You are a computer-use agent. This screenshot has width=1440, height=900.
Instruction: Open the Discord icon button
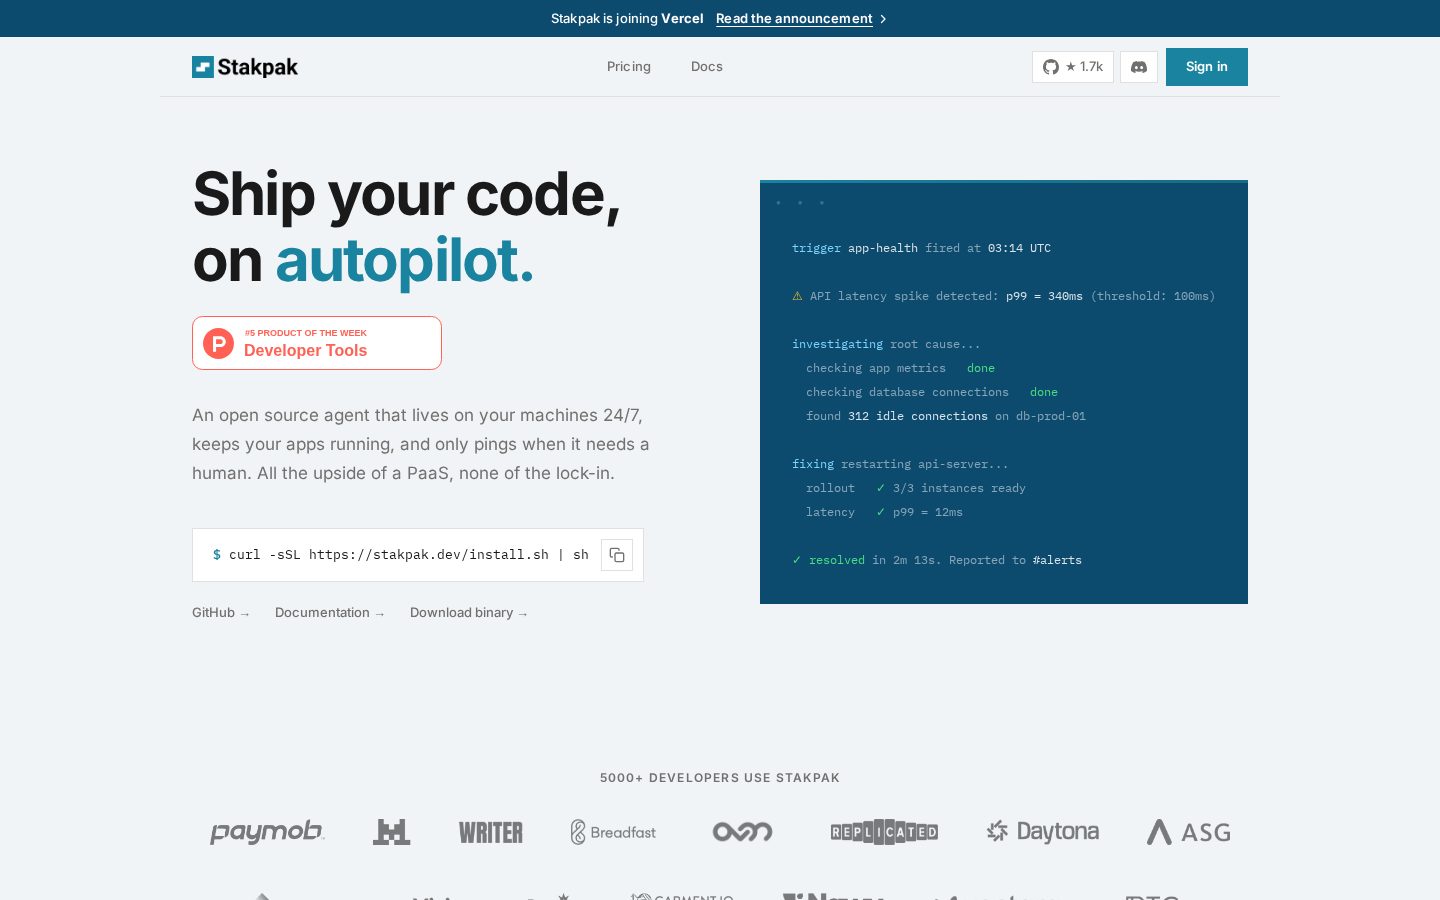pos(1139,67)
